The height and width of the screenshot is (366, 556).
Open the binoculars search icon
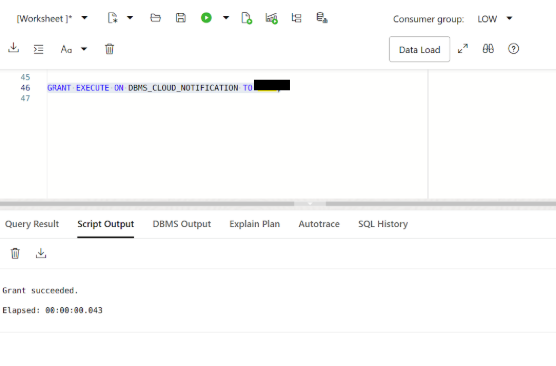[x=488, y=49]
